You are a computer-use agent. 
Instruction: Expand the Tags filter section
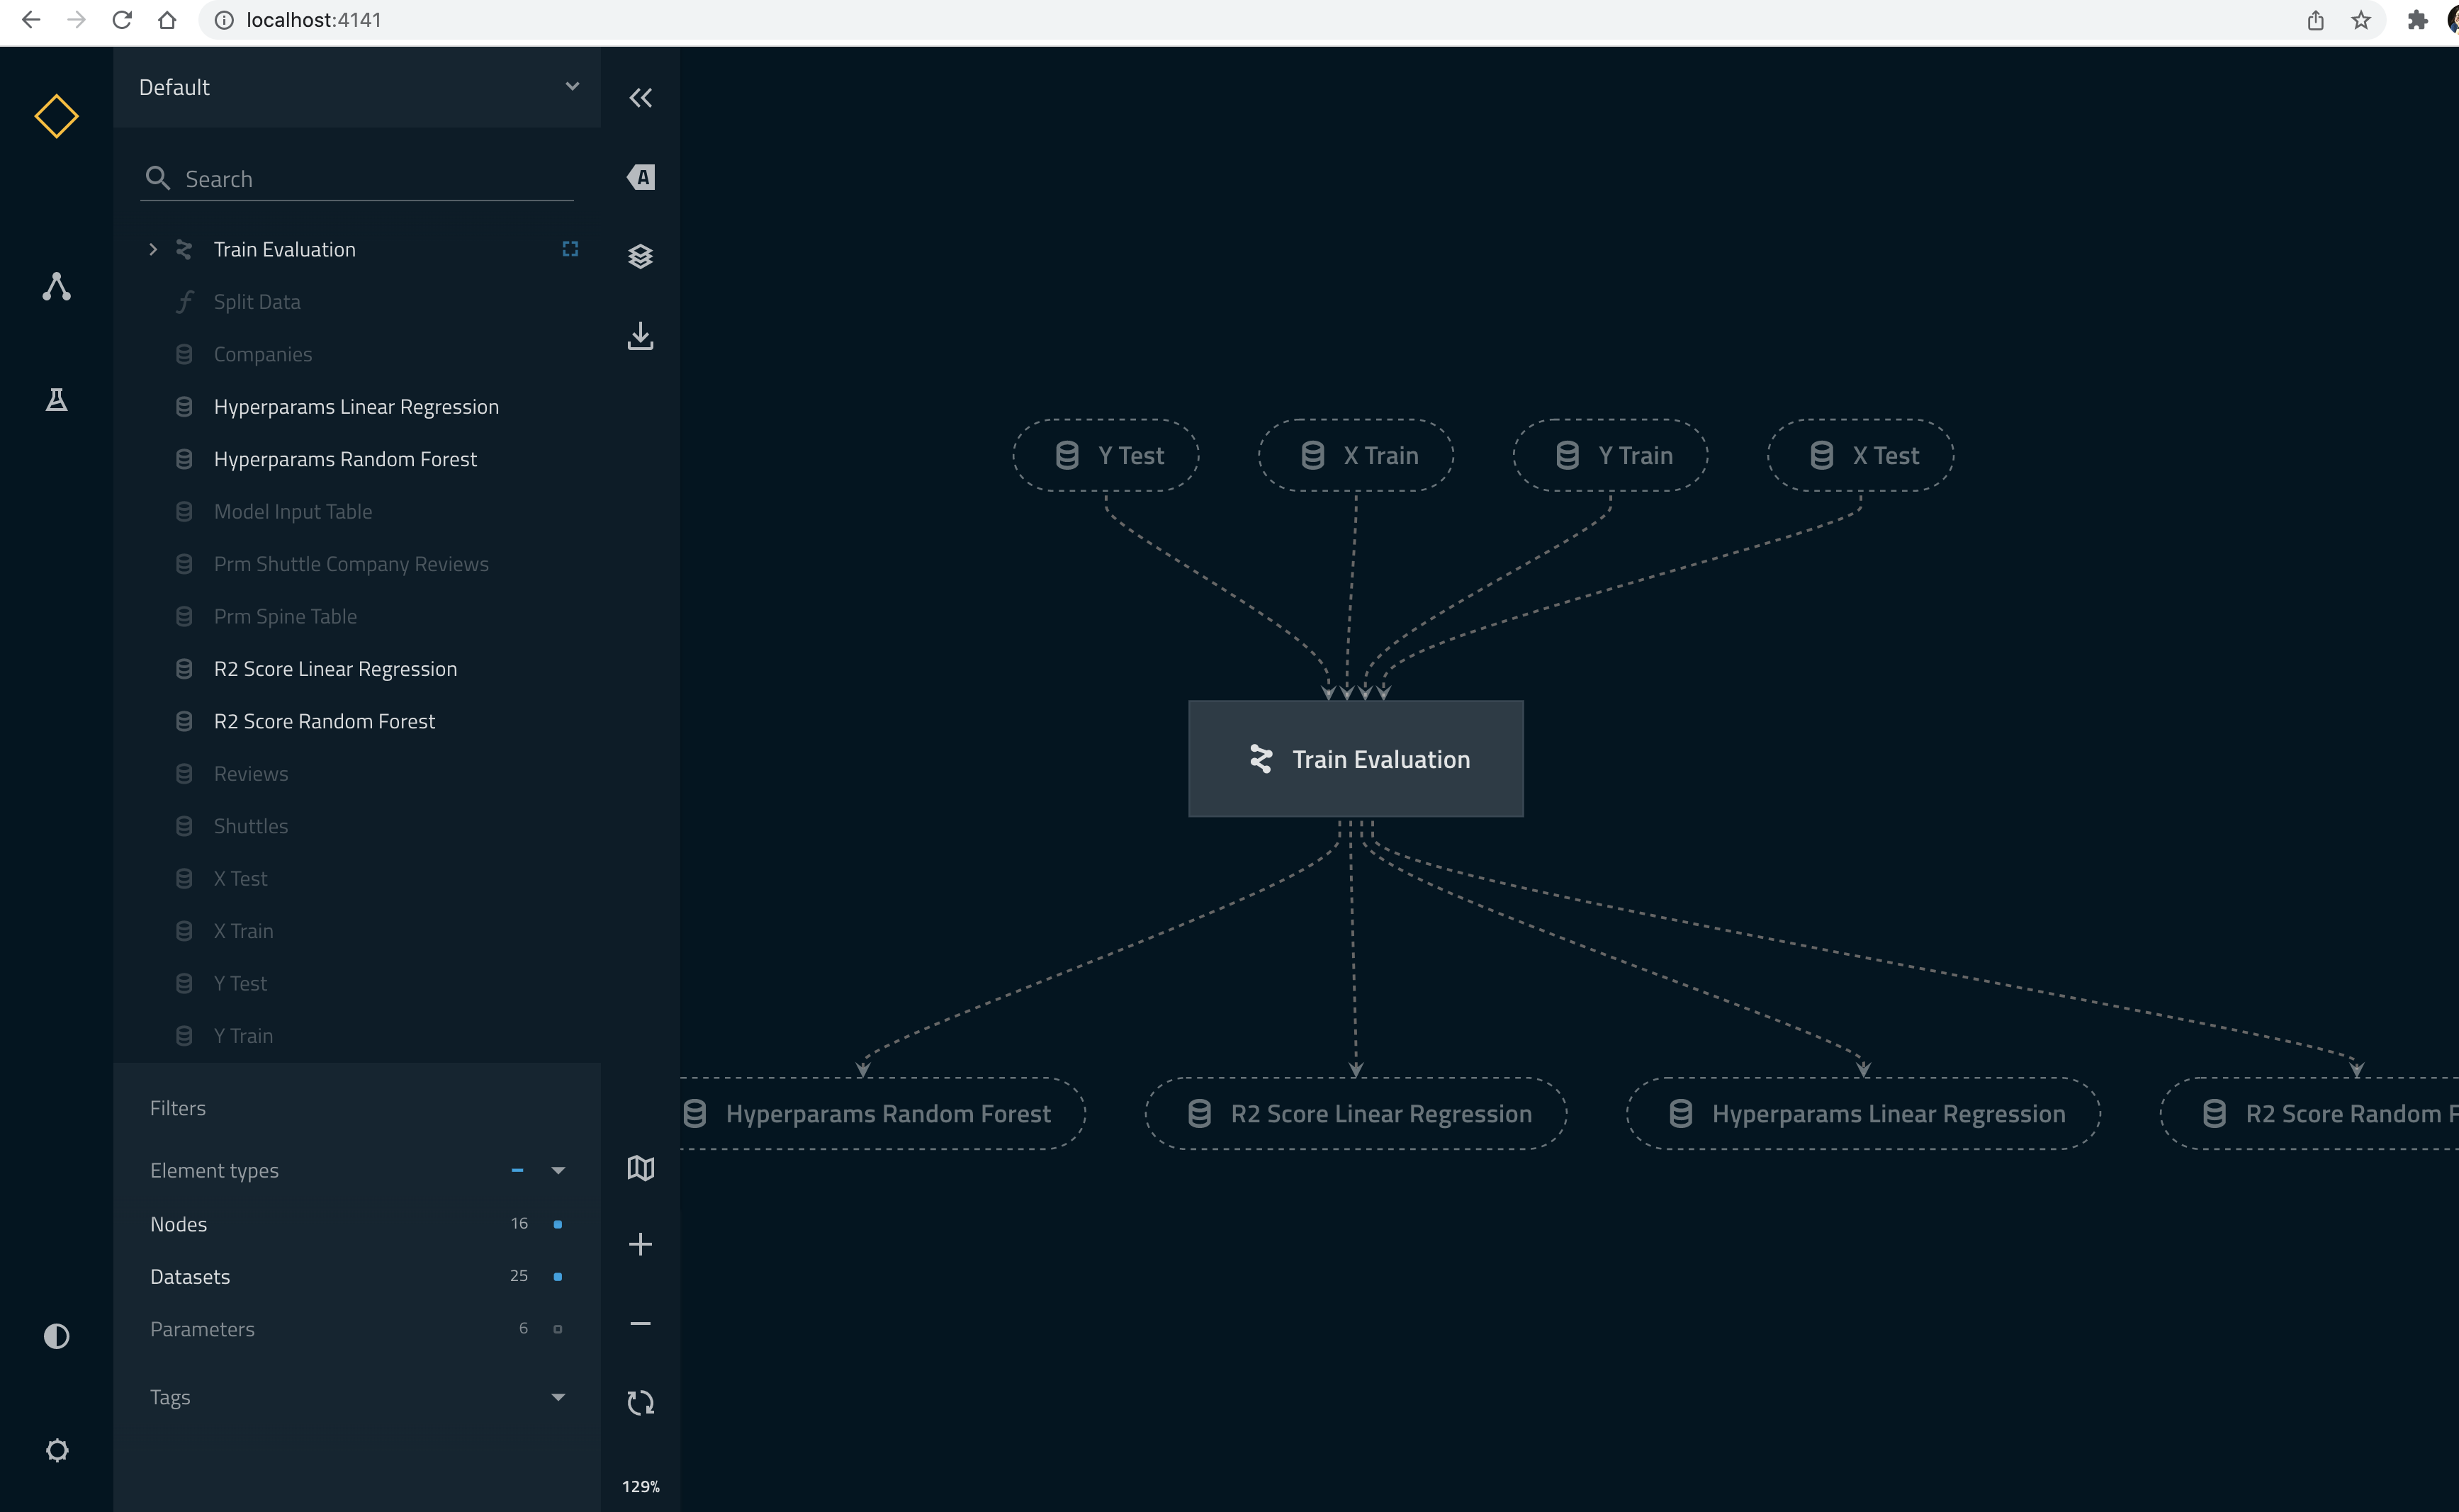pyautogui.click(x=558, y=1397)
